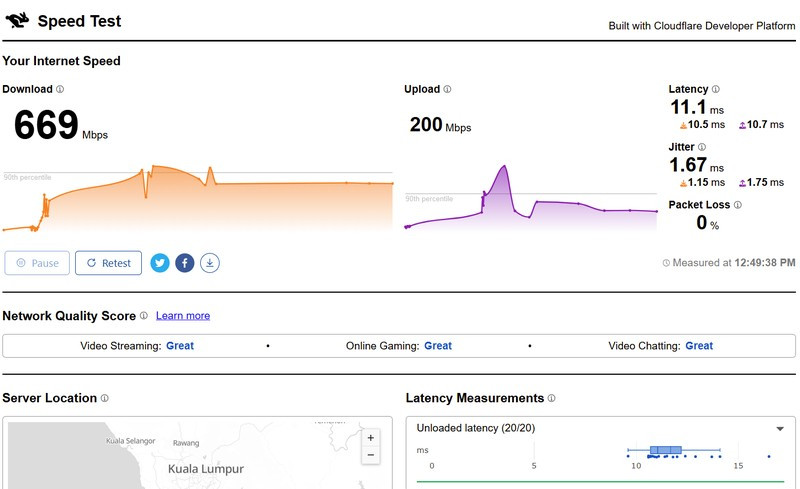Viewport: 800px width, 489px height.
Task: Pause the speed test
Action: [37, 263]
